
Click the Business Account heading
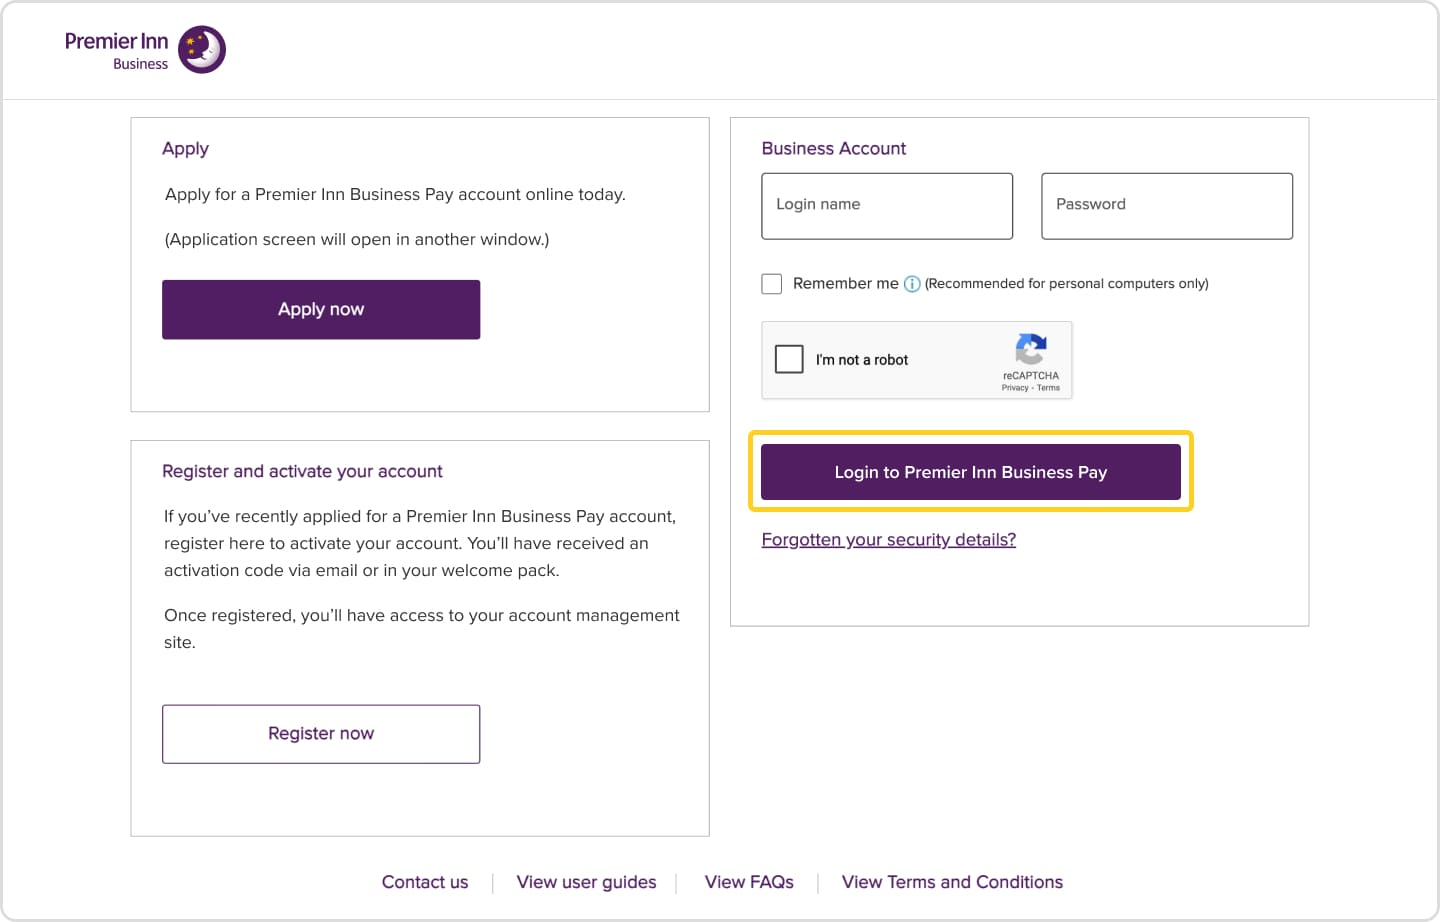coord(834,149)
